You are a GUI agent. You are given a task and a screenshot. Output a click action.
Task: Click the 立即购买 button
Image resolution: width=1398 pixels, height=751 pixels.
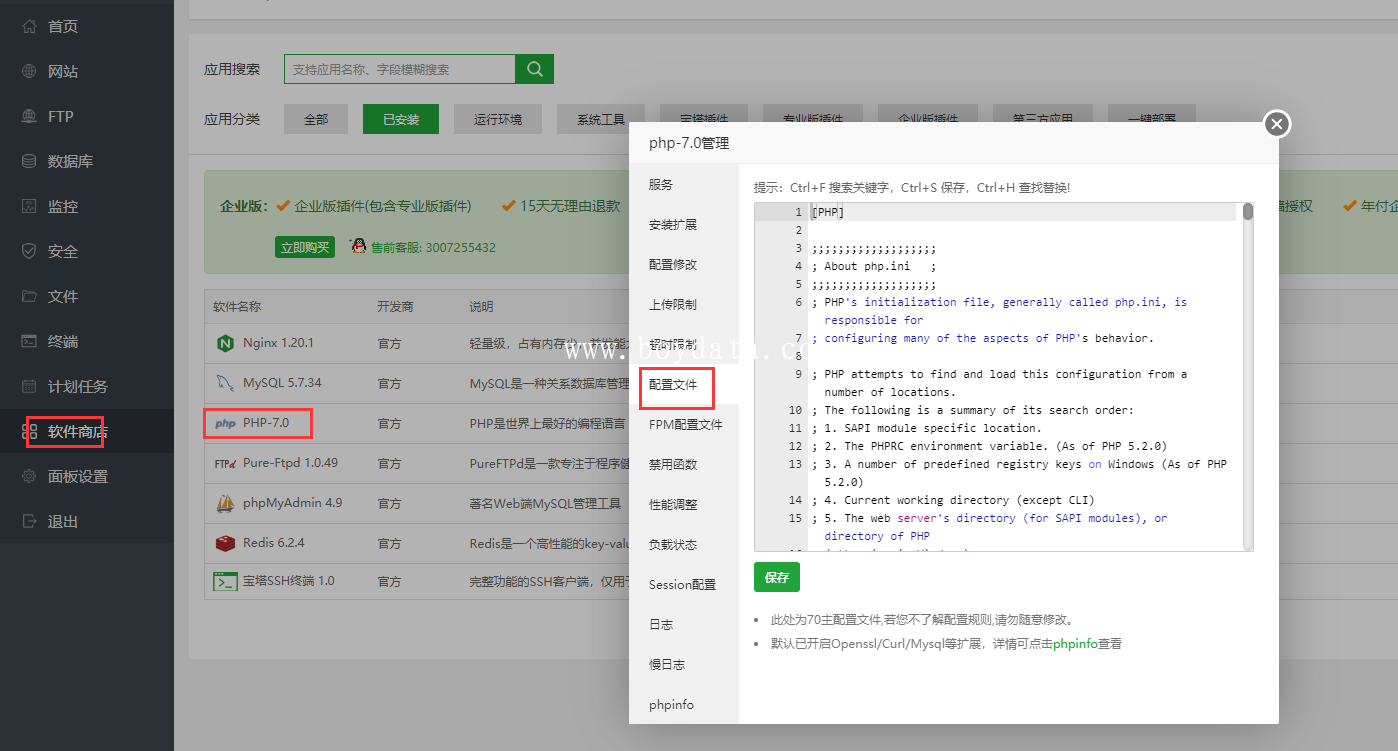click(305, 247)
